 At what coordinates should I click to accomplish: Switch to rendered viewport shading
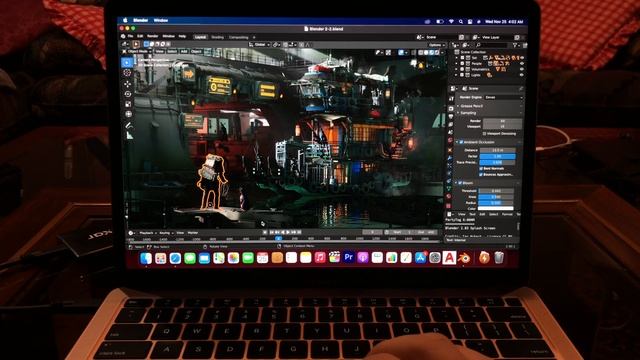tap(437, 53)
